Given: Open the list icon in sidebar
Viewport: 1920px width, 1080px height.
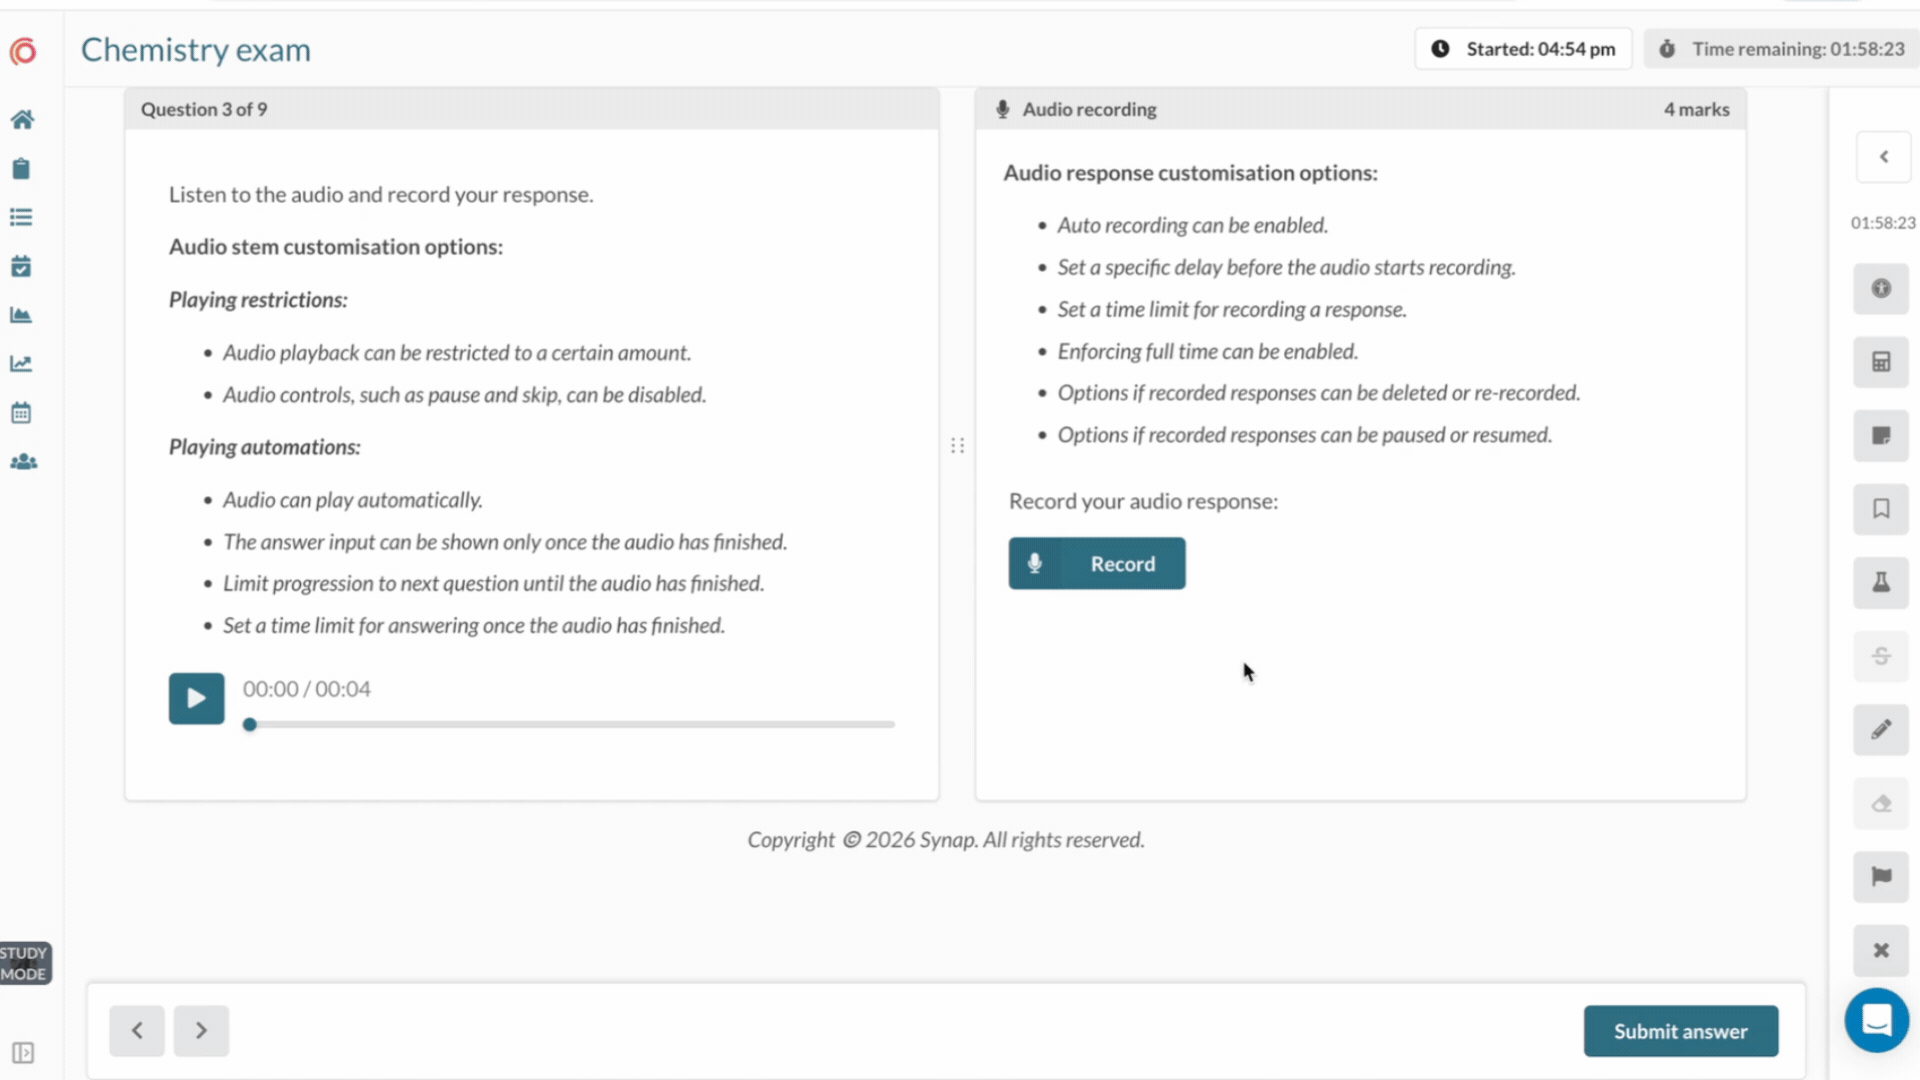Looking at the screenshot, I should [21, 217].
